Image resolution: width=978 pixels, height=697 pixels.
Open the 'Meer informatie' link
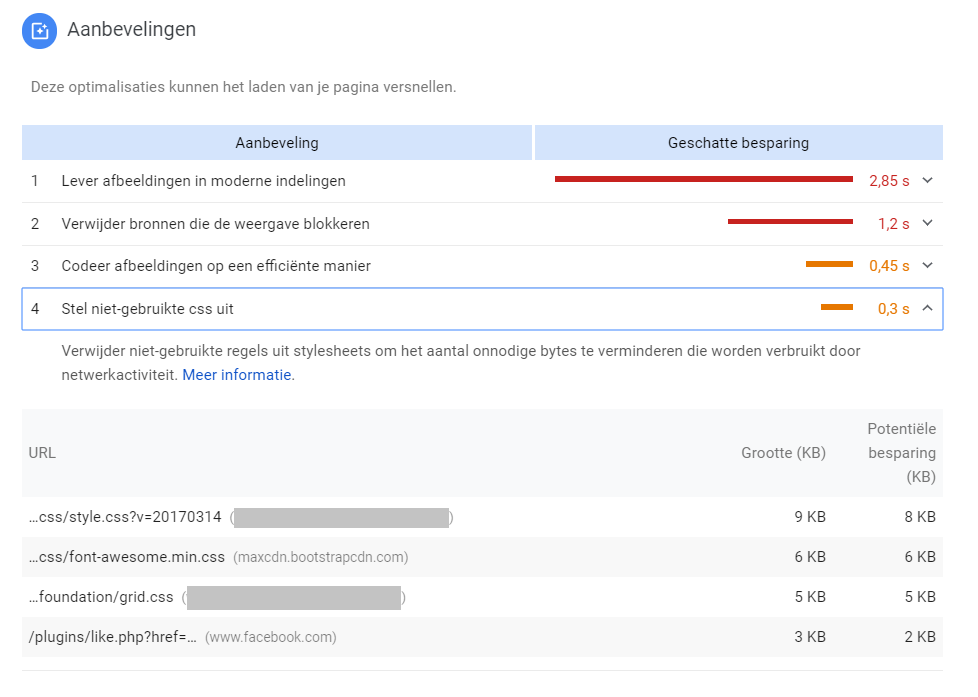[x=237, y=375]
